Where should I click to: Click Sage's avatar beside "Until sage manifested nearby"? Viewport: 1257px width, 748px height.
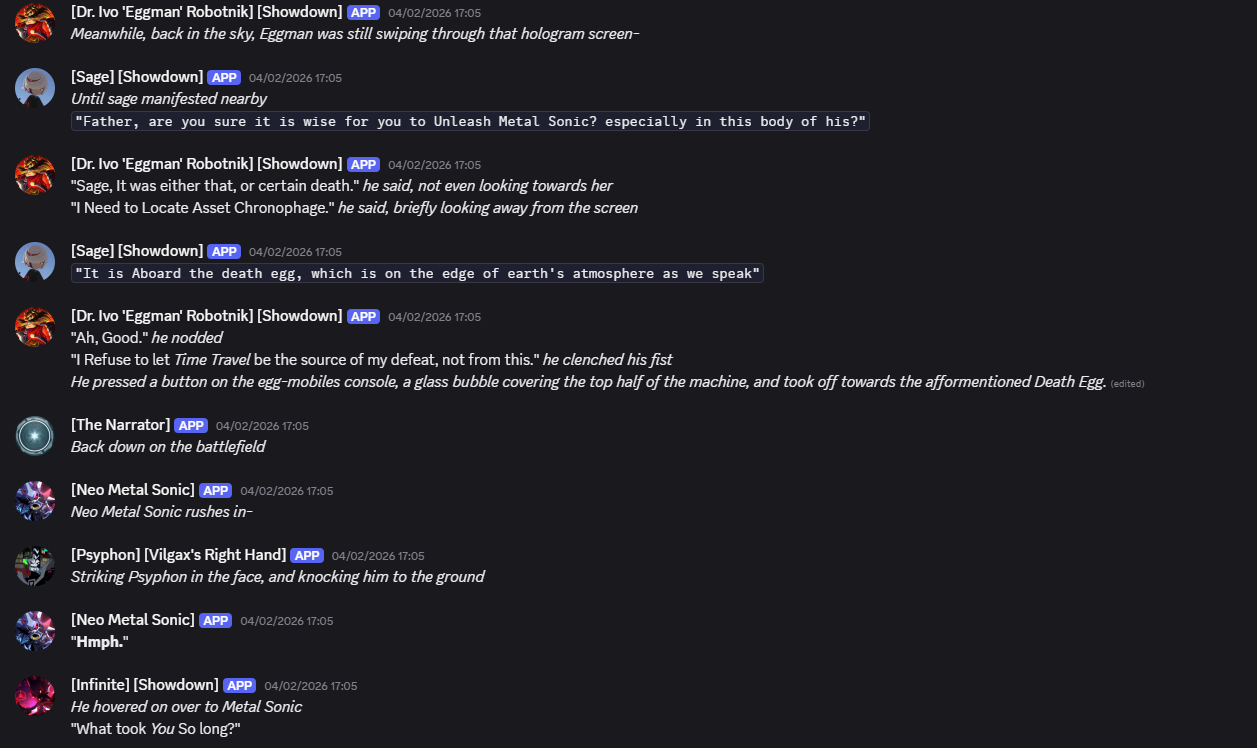tap(35, 88)
